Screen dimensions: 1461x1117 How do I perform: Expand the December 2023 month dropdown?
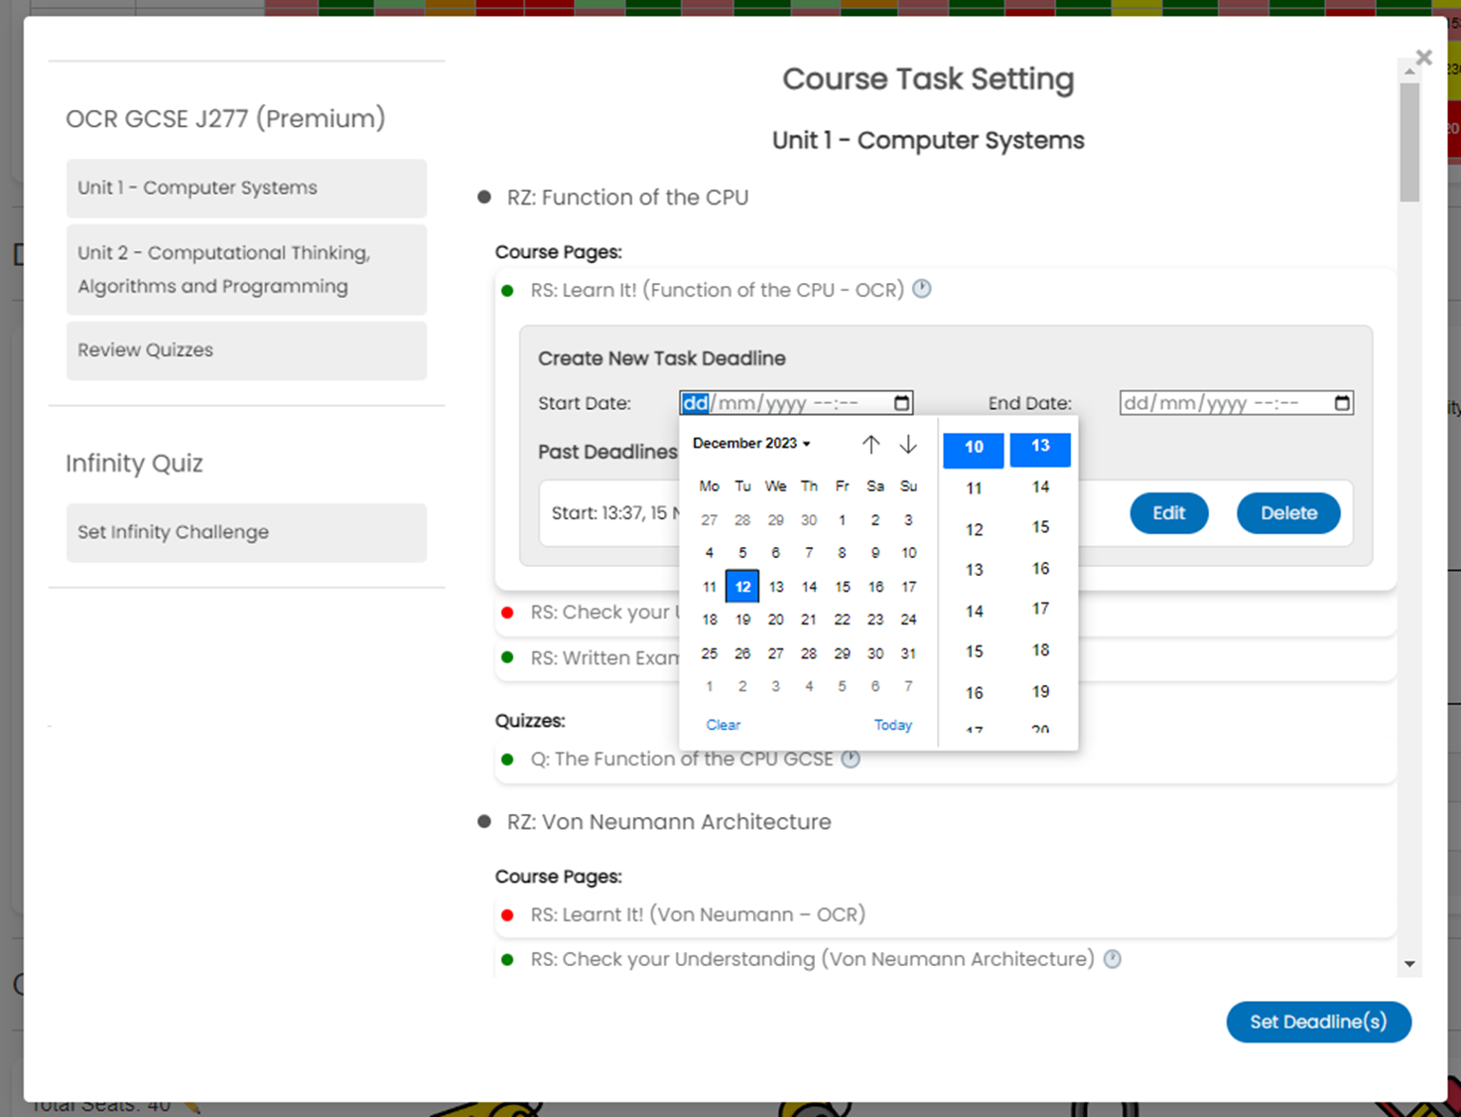point(751,443)
